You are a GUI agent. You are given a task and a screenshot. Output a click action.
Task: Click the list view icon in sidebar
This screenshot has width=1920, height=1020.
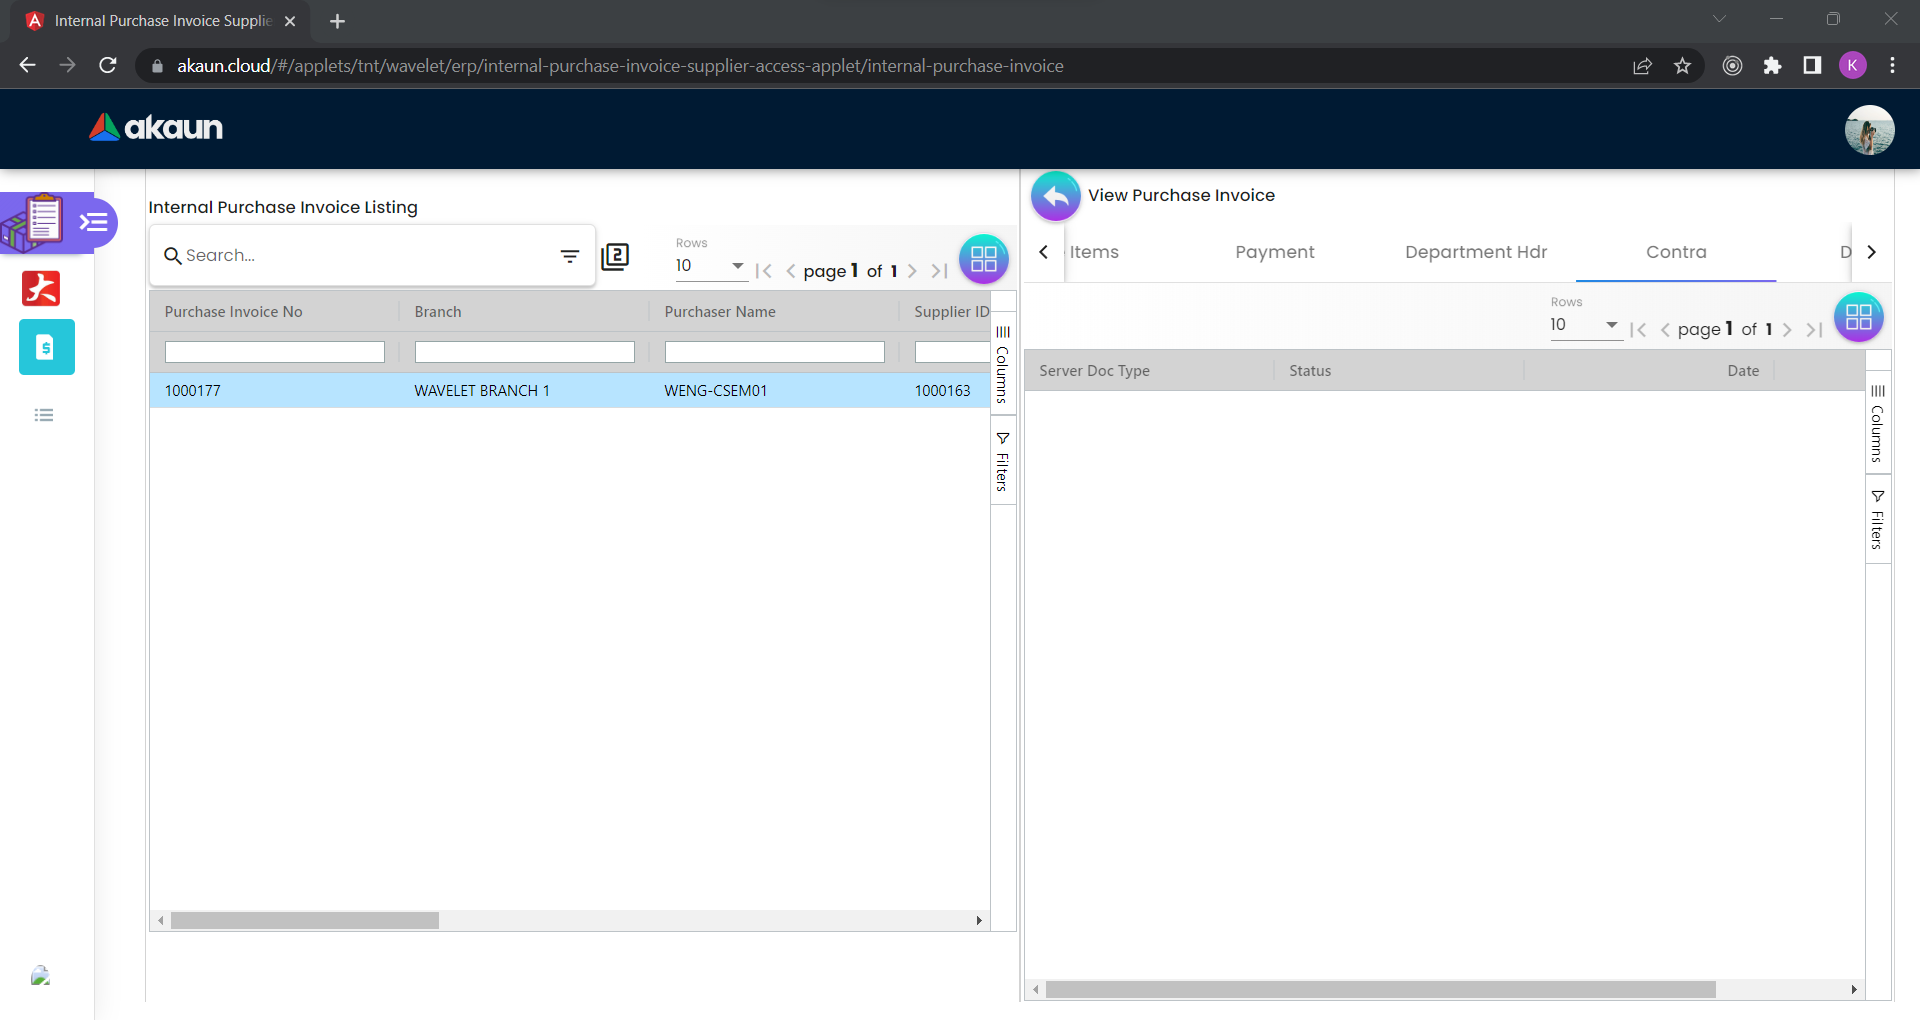click(44, 415)
